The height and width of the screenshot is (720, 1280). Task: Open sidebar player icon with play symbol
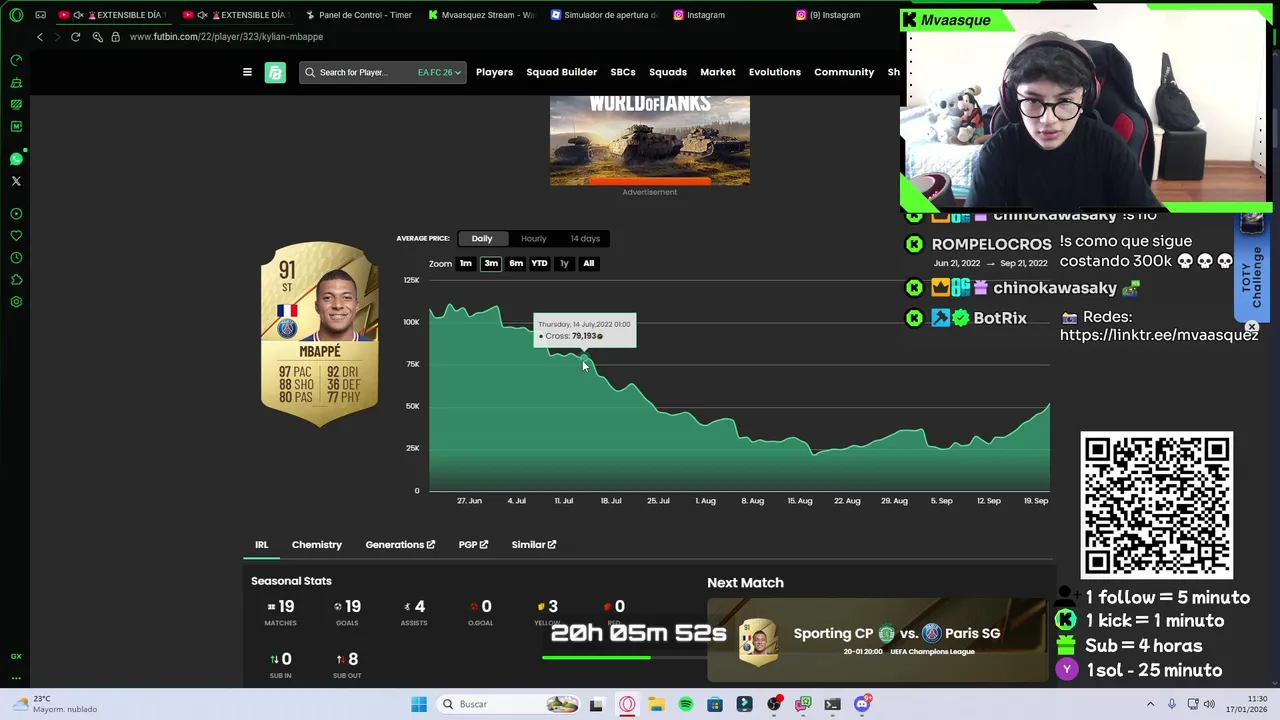click(x=16, y=214)
